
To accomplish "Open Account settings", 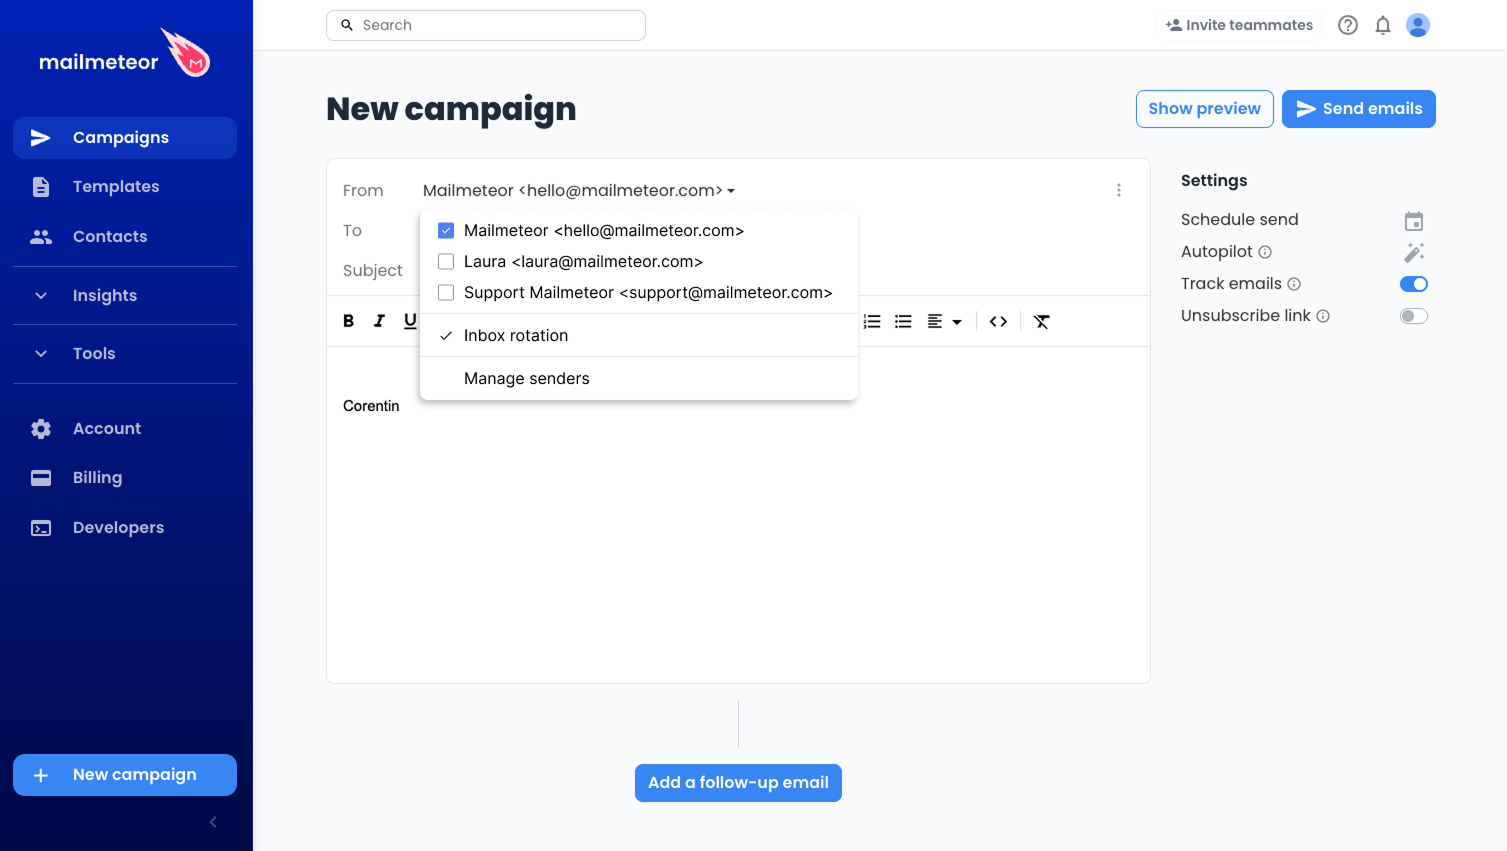I will pos(125,429).
